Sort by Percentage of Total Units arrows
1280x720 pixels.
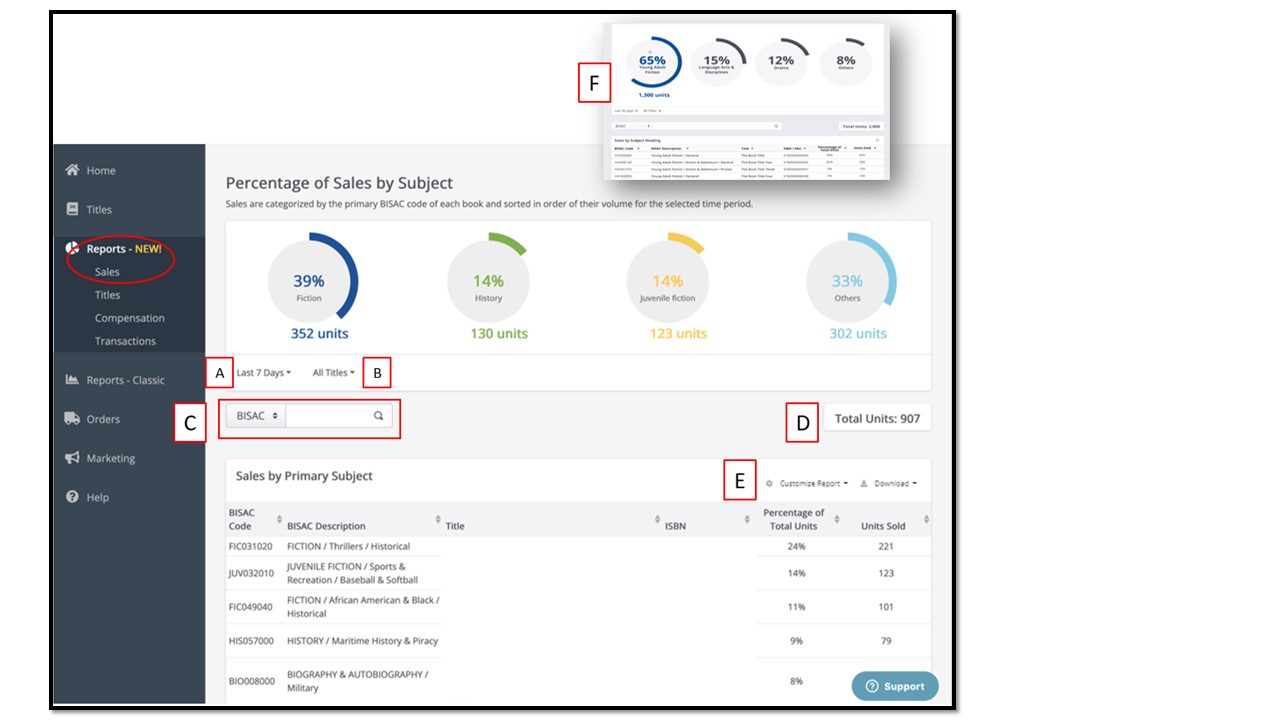point(837,519)
